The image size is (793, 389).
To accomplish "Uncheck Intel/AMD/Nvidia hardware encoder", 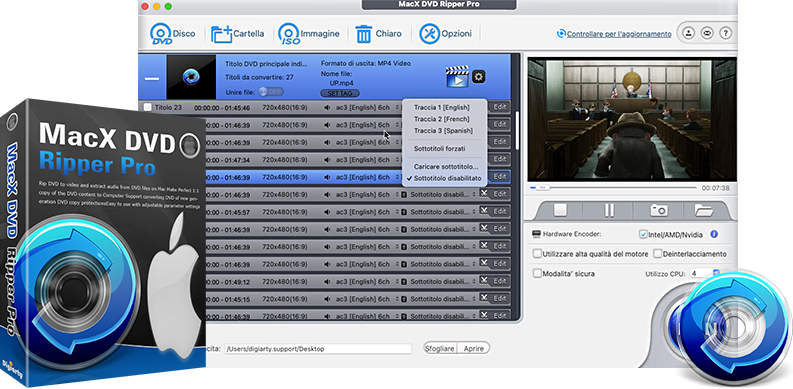I will [643, 234].
